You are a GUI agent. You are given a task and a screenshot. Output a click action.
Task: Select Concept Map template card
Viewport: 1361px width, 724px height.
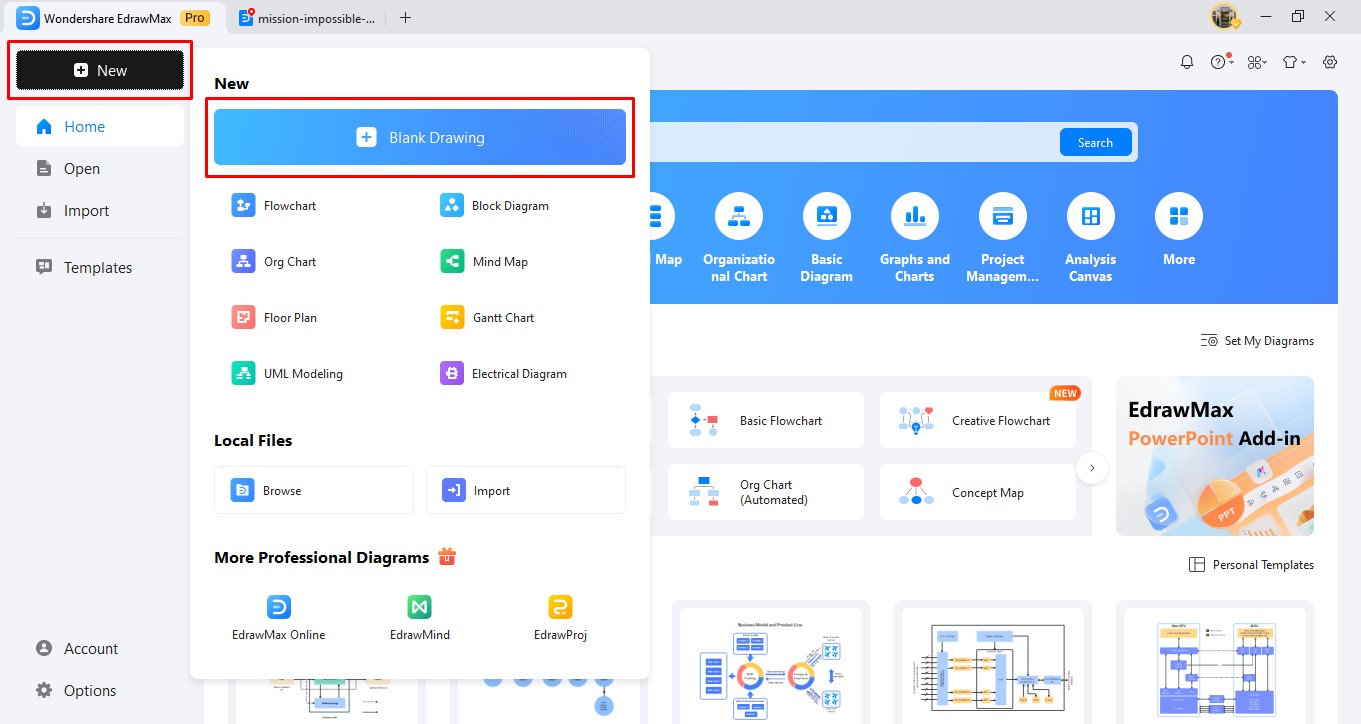click(978, 492)
